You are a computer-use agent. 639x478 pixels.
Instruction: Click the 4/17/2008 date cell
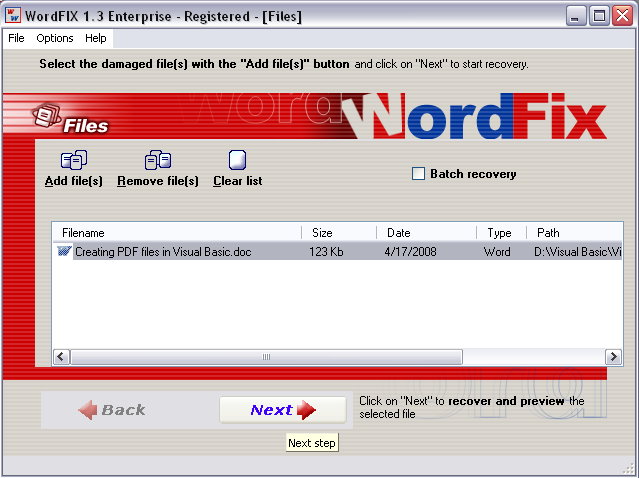pos(410,252)
